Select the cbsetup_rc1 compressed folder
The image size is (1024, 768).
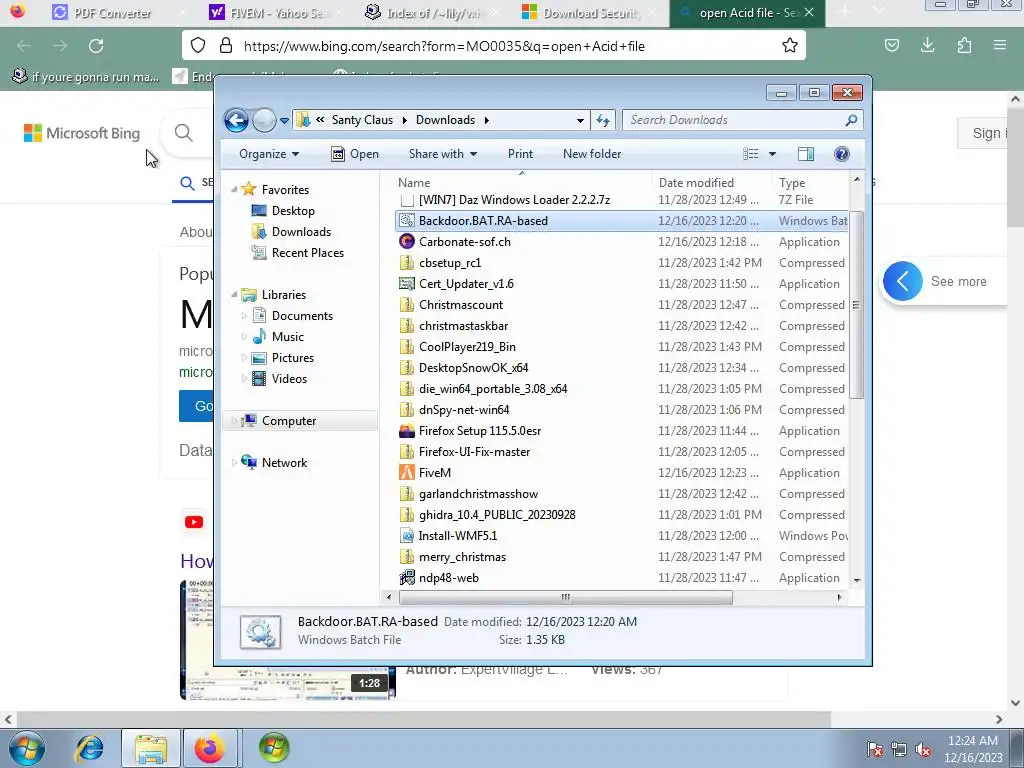450,263
